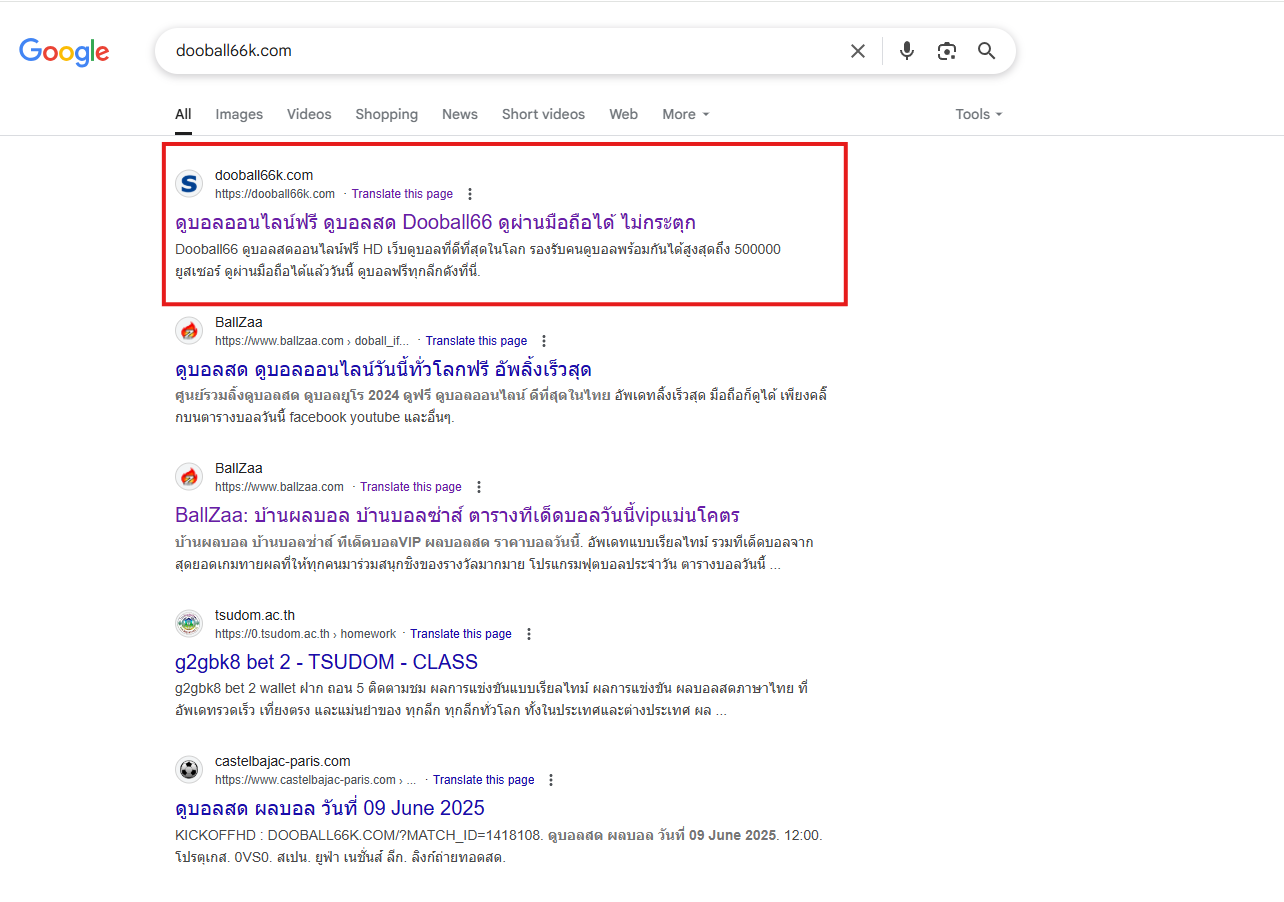Click Translate this page for BallZaa doball_if result
Viewport: 1284px width, 902px height.
coord(476,341)
